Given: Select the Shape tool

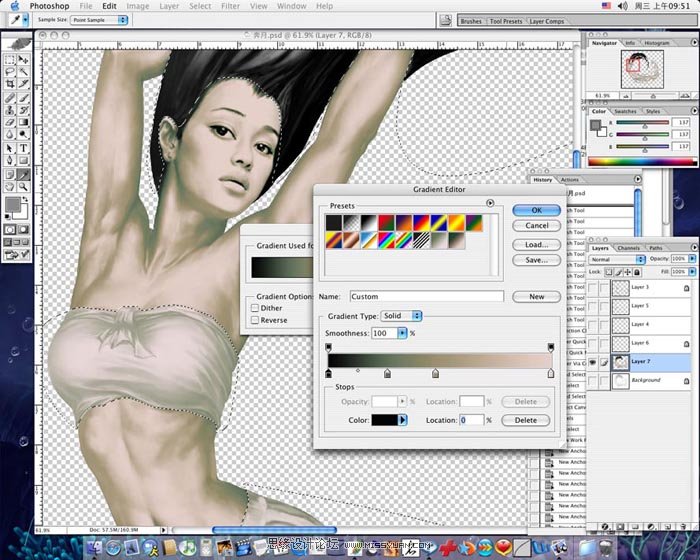Looking at the screenshot, I should (23, 160).
